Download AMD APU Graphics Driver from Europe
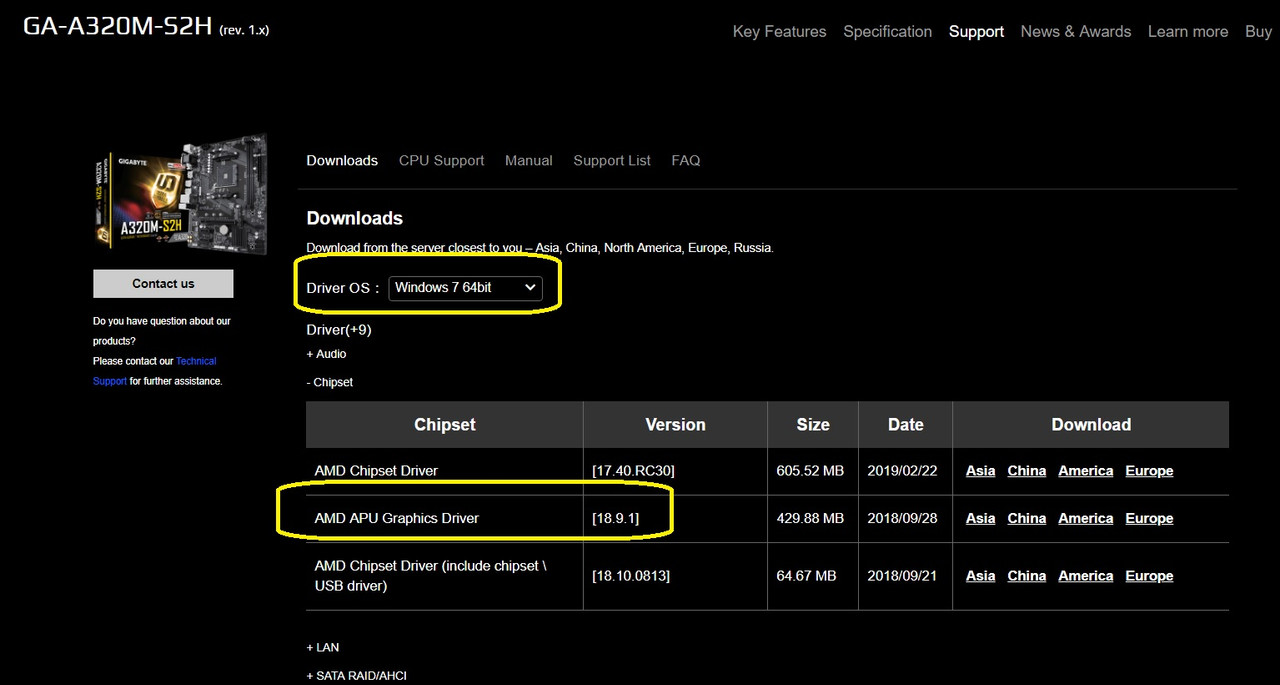This screenshot has width=1280, height=685. click(1149, 518)
